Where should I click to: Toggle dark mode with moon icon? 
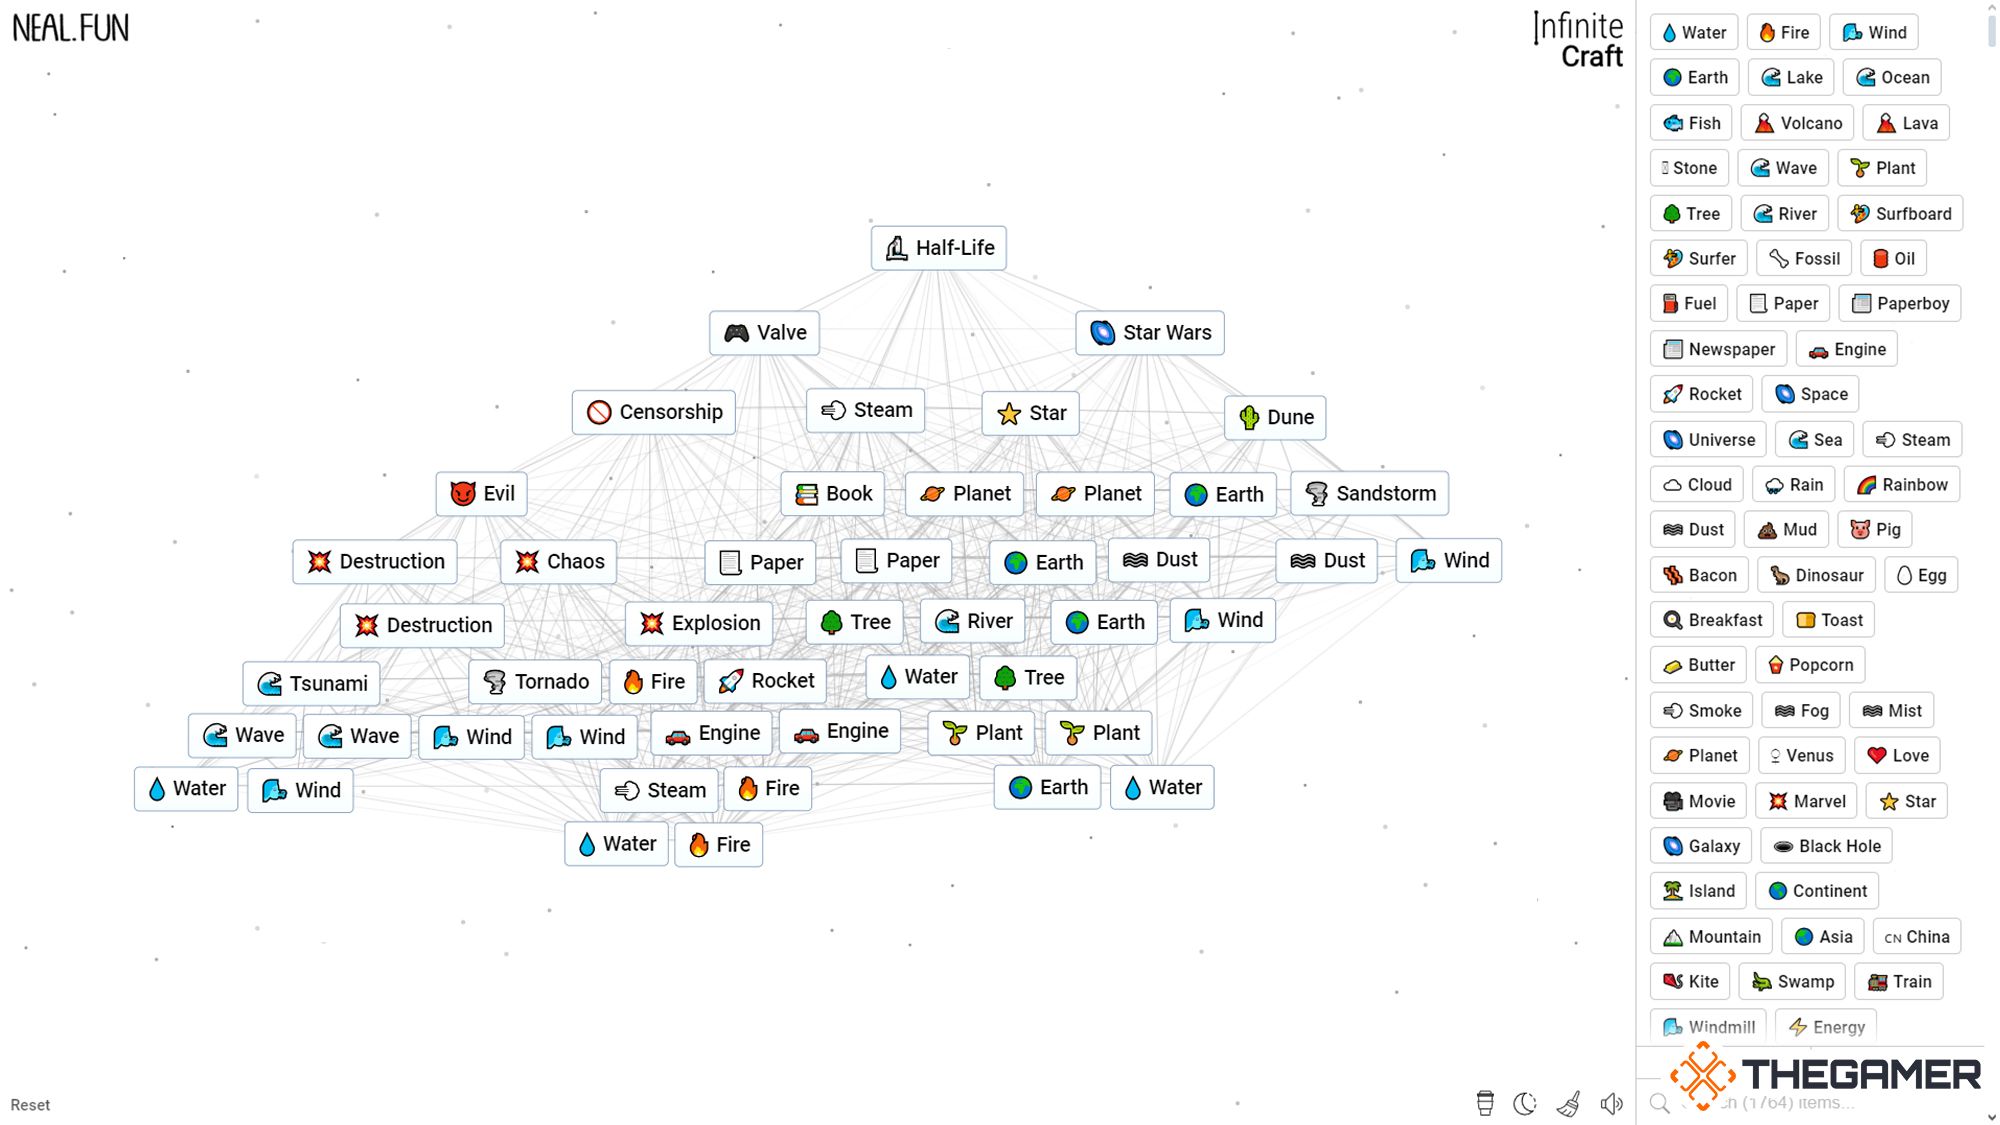click(x=1526, y=1103)
